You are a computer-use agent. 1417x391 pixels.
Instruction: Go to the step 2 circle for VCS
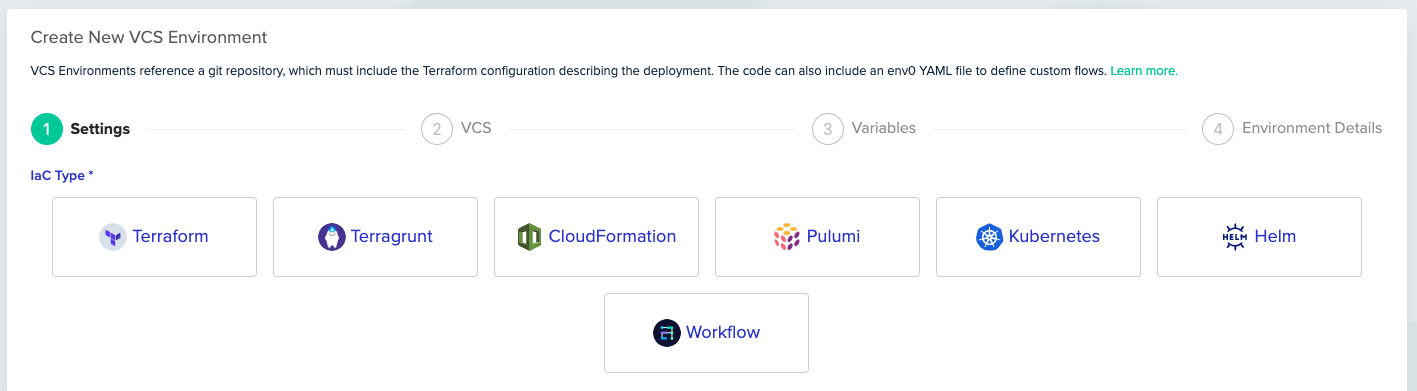[437, 129]
